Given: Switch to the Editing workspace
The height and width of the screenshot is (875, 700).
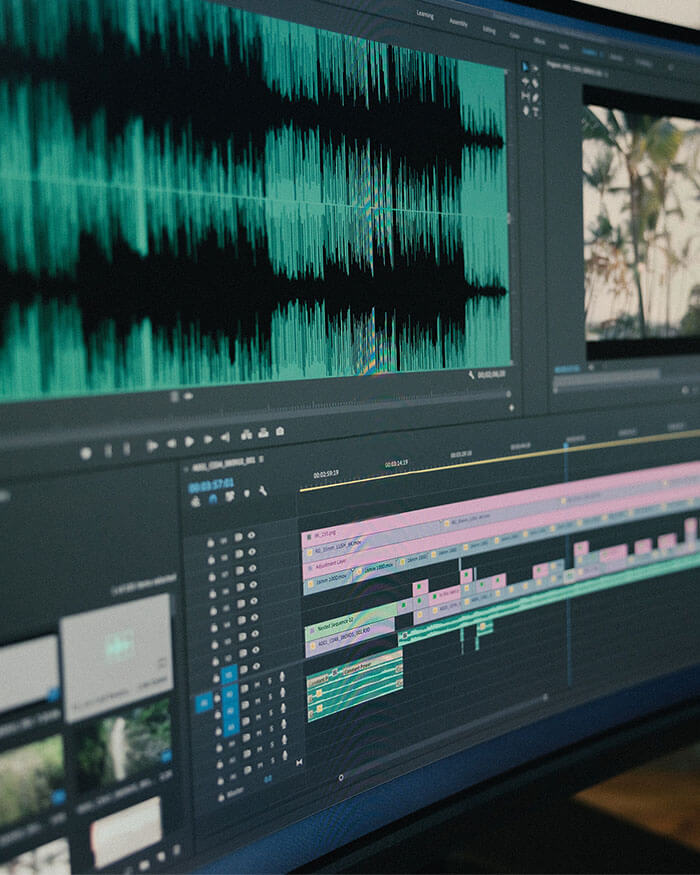Looking at the screenshot, I should tap(489, 30).
